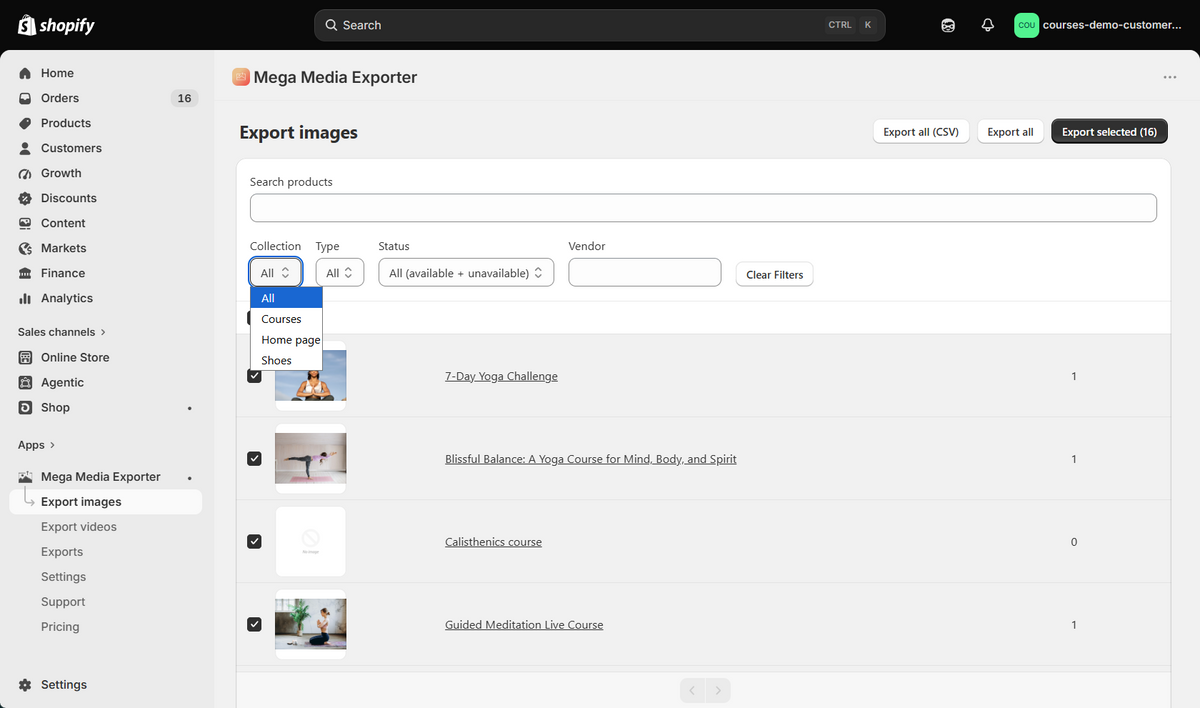Focus the Vendor input field
This screenshot has height=708, width=1200.
click(x=645, y=272)
